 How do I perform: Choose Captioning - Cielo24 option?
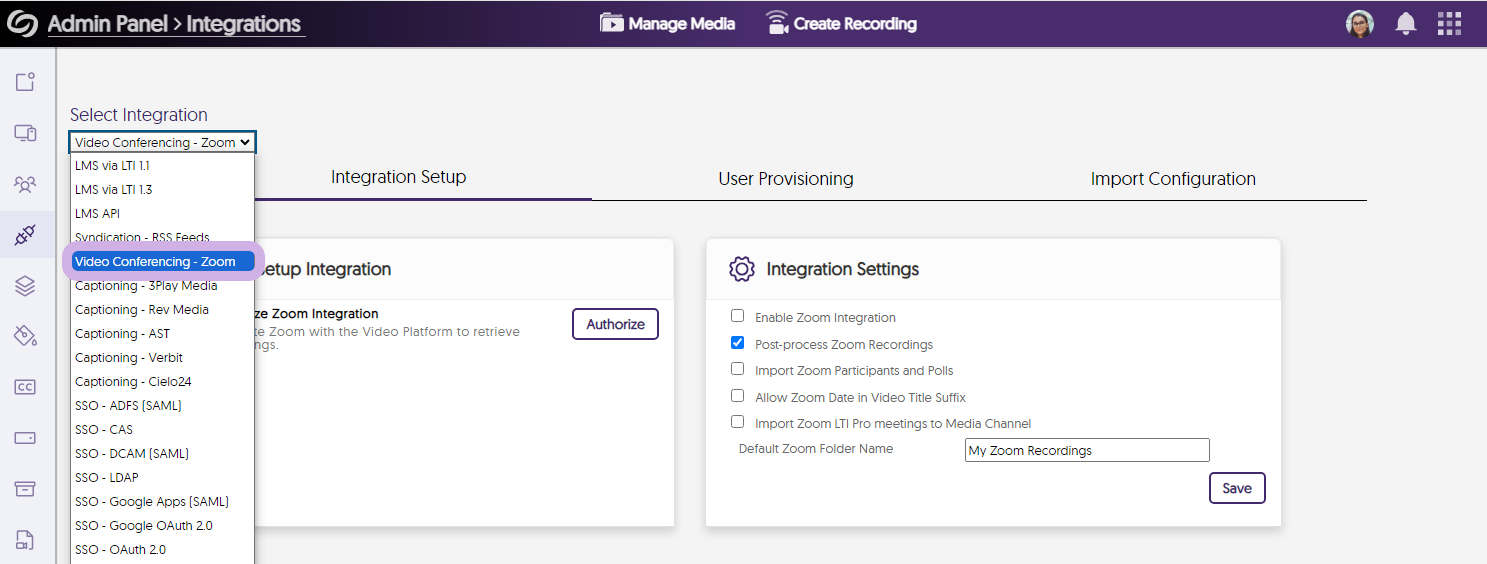click(x=162, y=381)
